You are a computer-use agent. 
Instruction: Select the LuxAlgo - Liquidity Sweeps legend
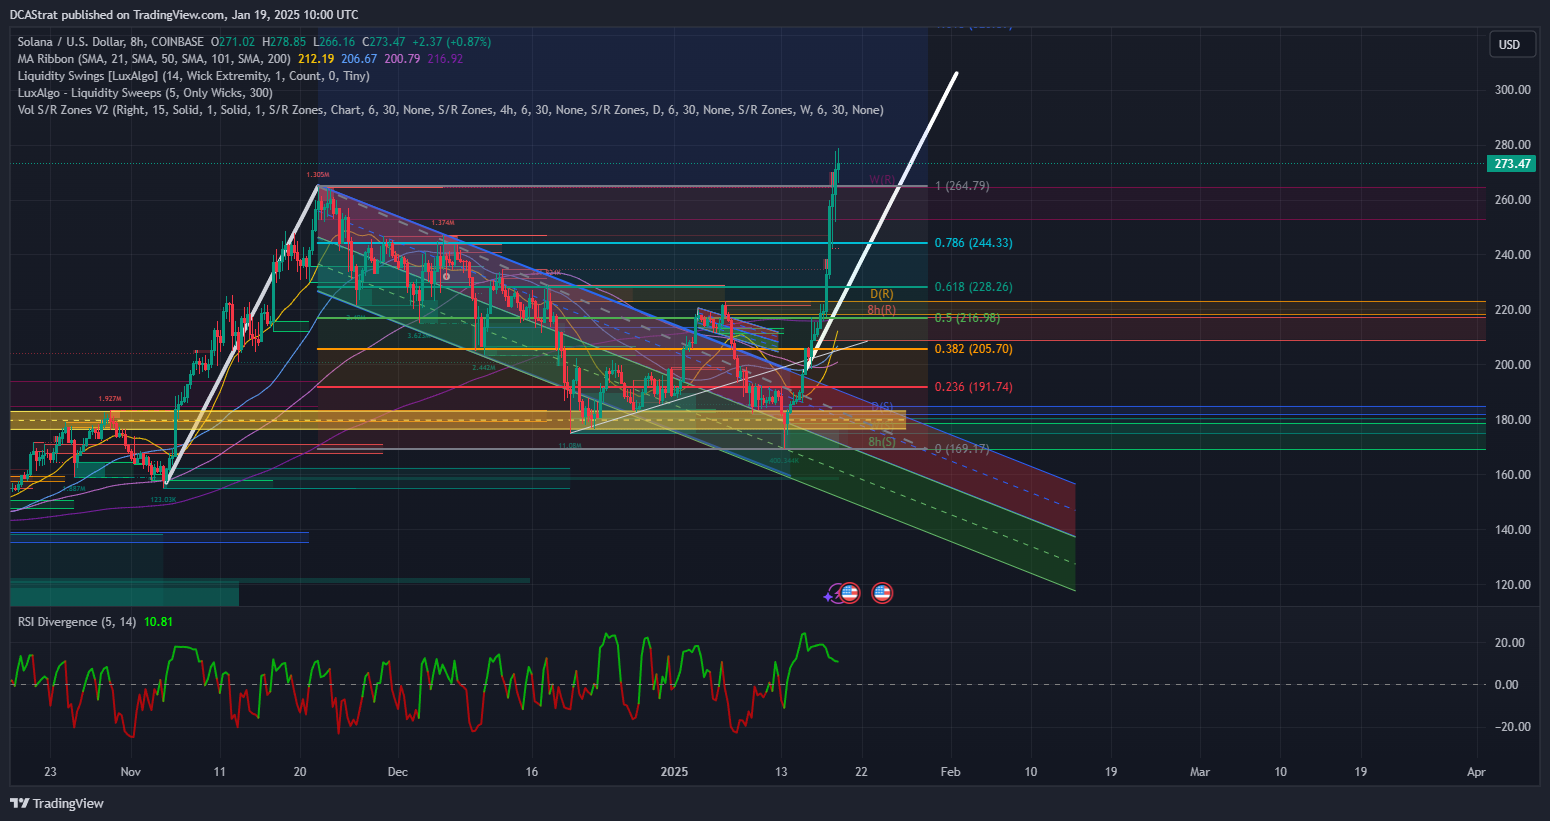(x=145, y=93)
